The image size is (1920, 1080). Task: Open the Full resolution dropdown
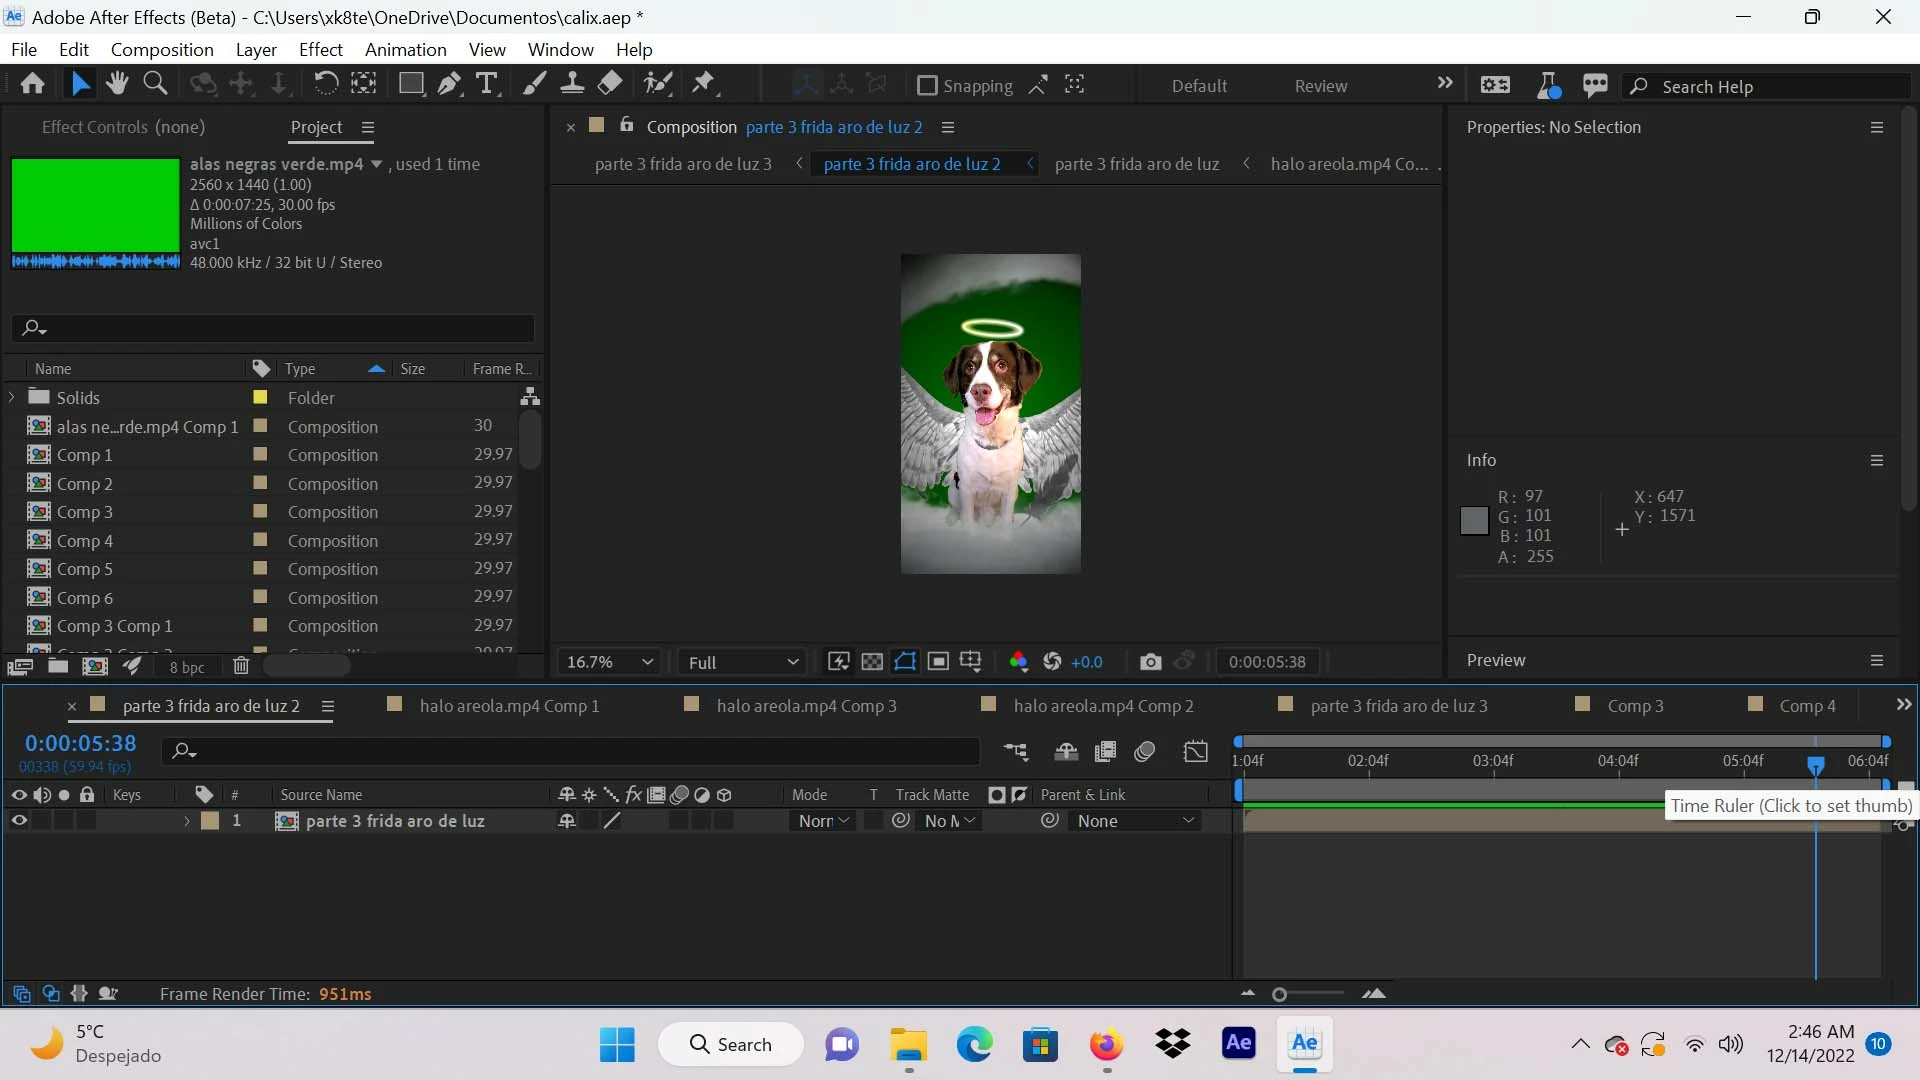743,662
